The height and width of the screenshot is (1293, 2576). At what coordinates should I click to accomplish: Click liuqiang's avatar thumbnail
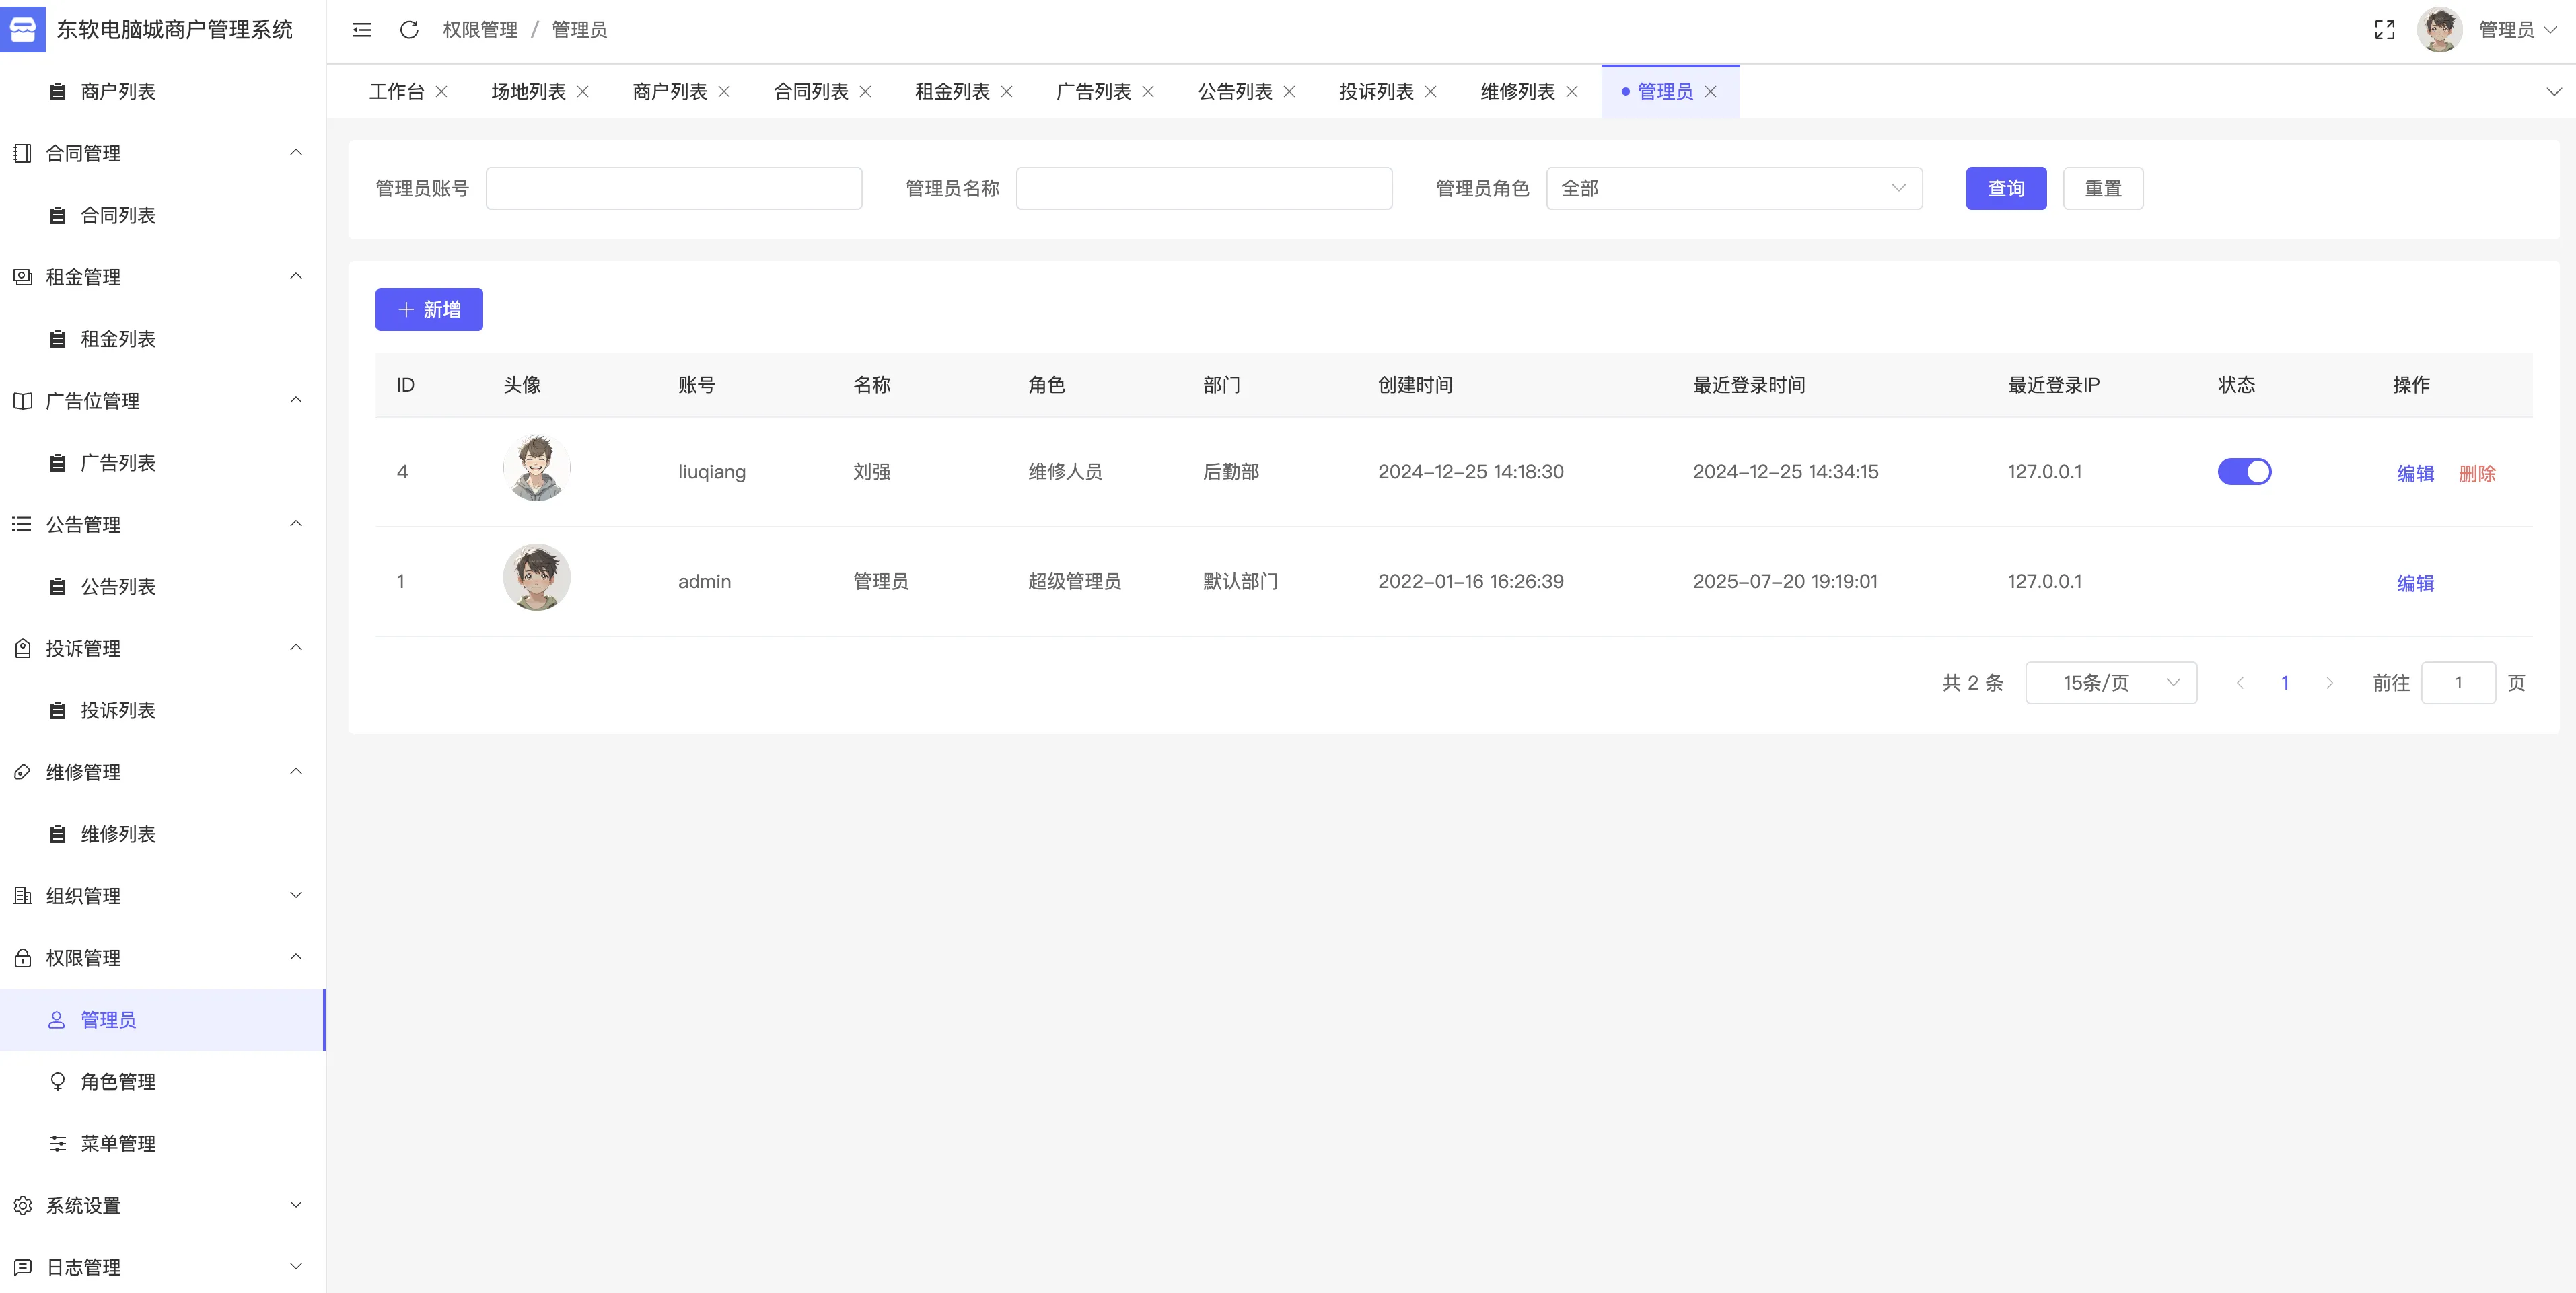coord(536,468)
